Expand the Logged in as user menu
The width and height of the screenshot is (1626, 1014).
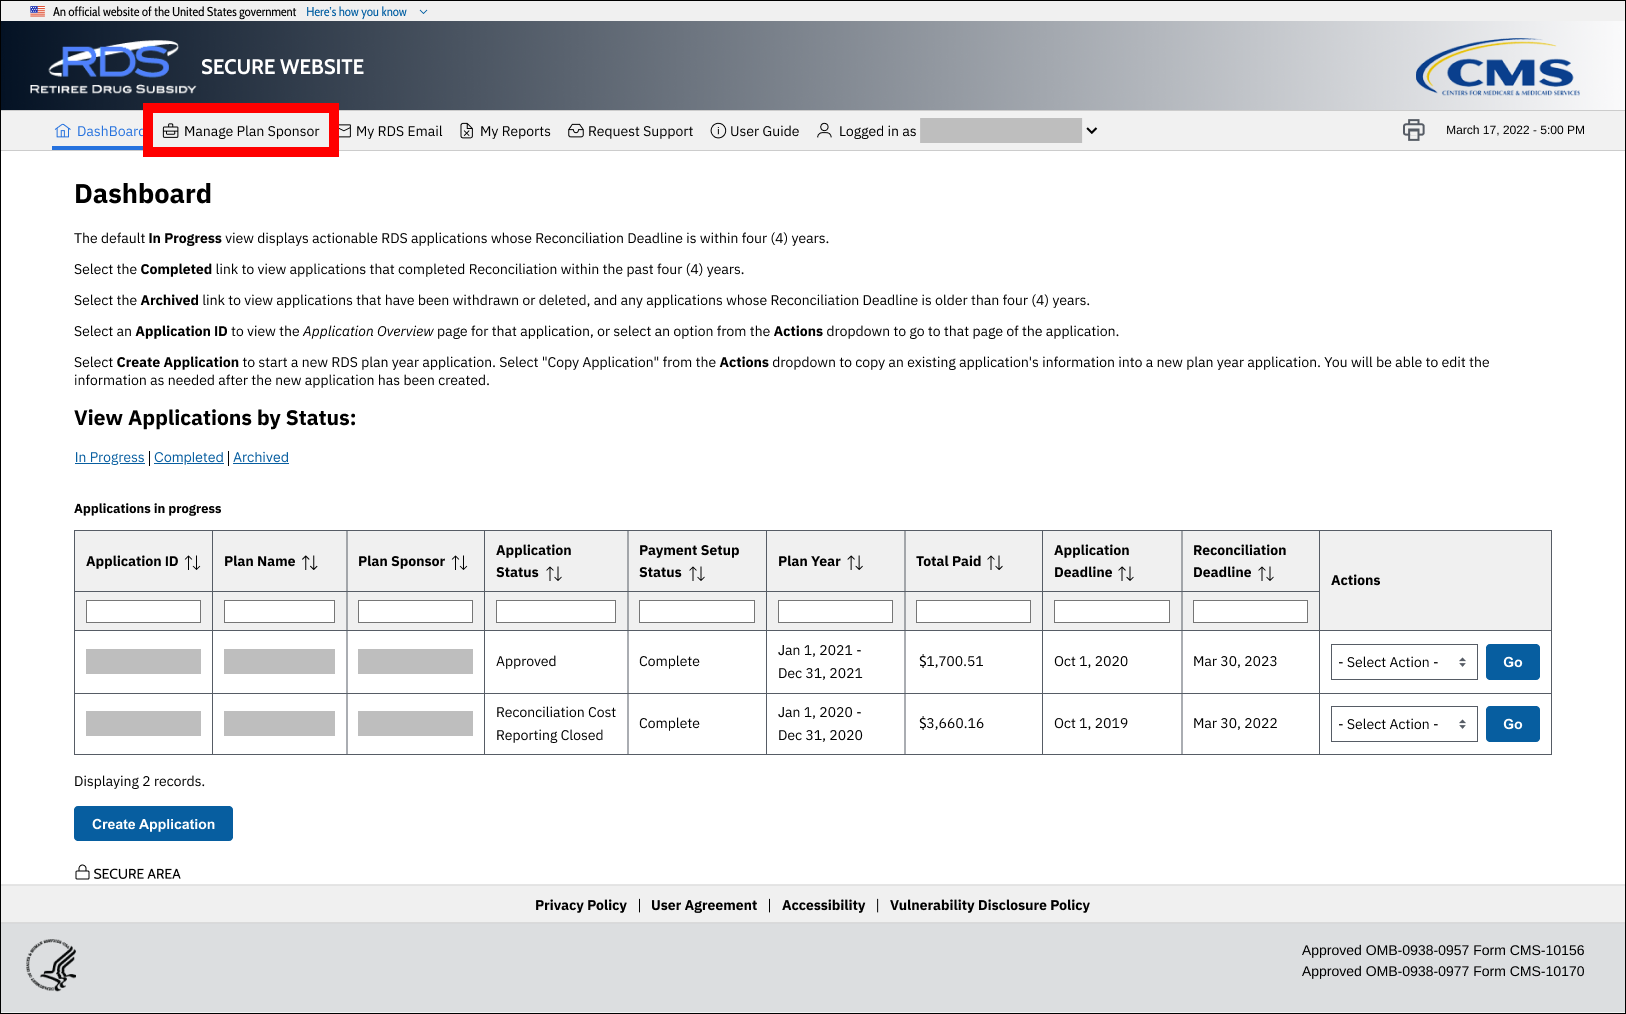[1092, 131]
